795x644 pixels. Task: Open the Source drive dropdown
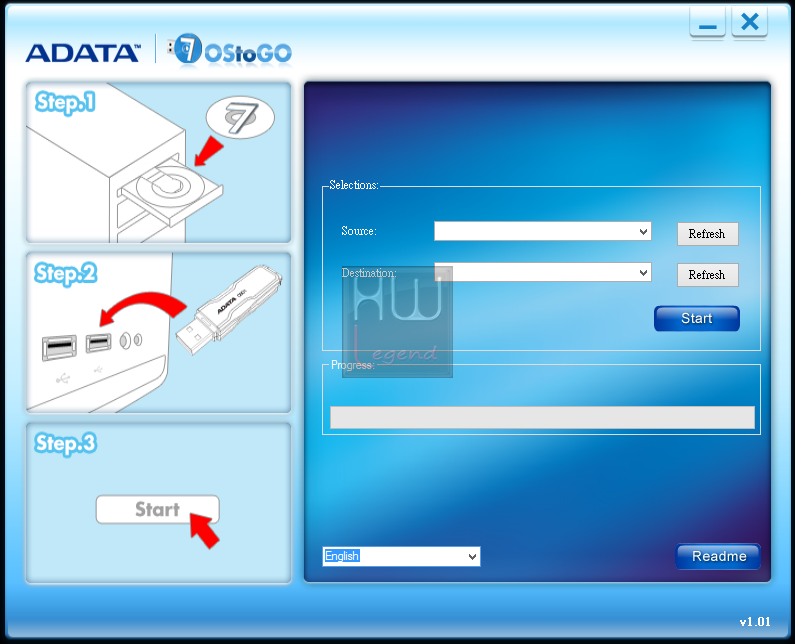[543, 231]
